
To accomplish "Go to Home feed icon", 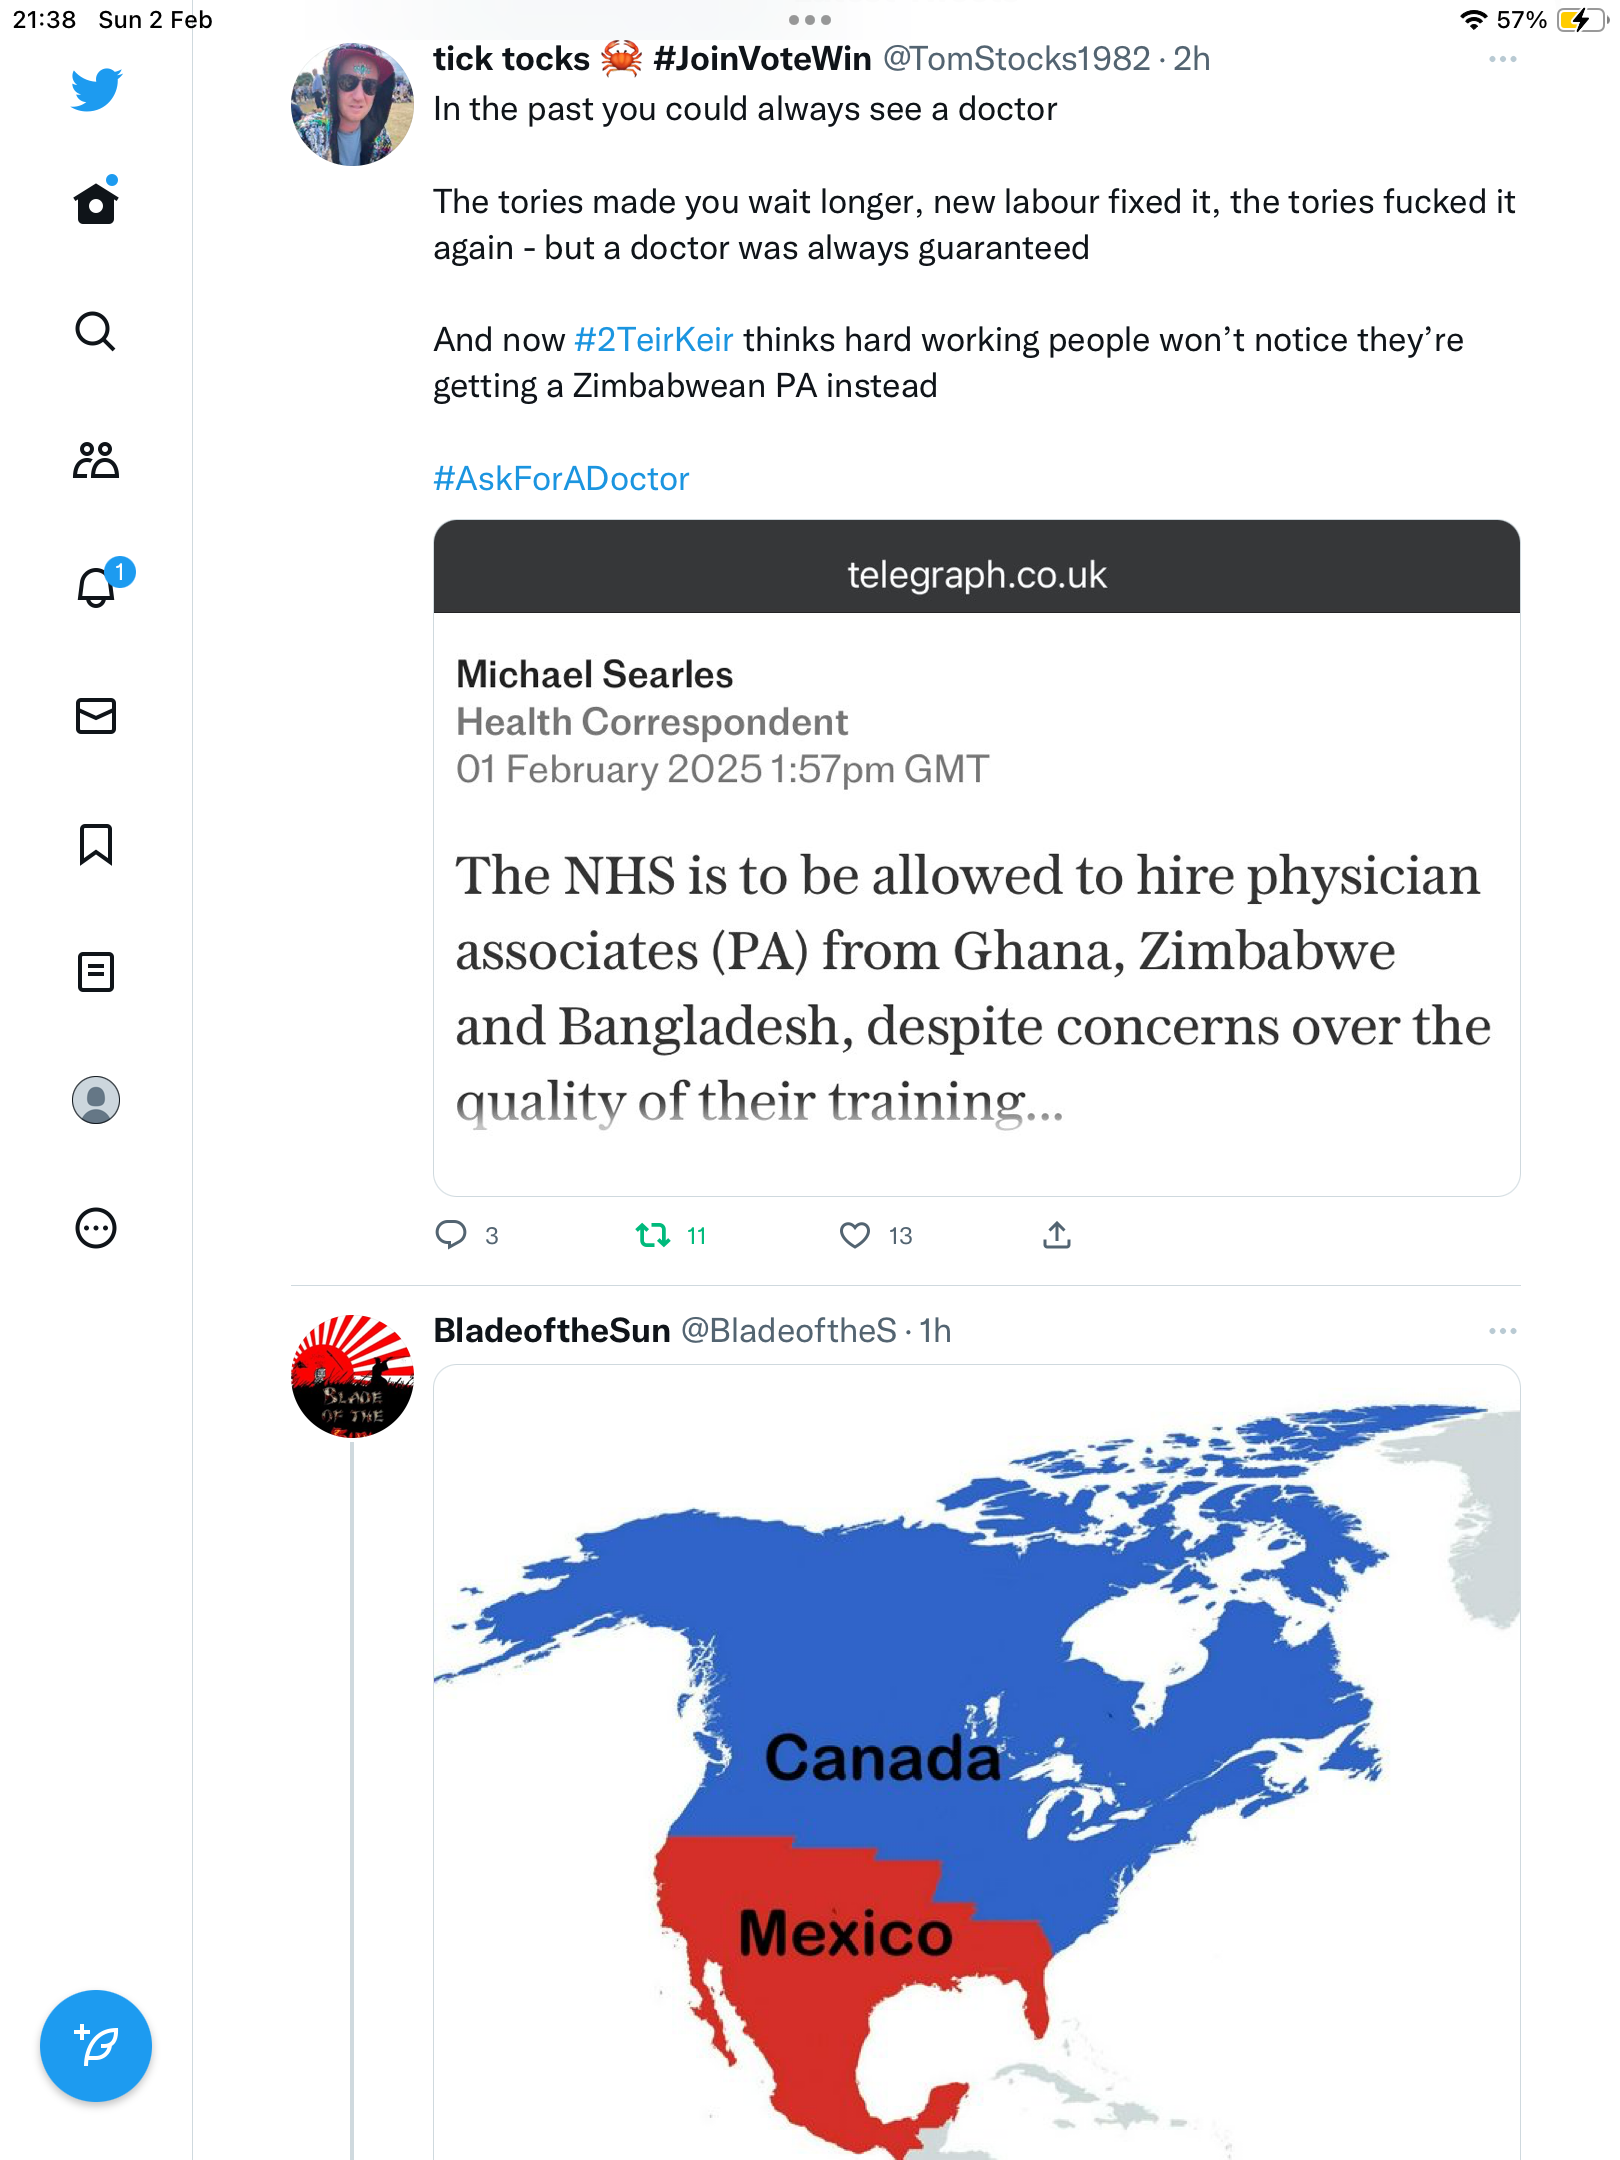I will 96,203.
